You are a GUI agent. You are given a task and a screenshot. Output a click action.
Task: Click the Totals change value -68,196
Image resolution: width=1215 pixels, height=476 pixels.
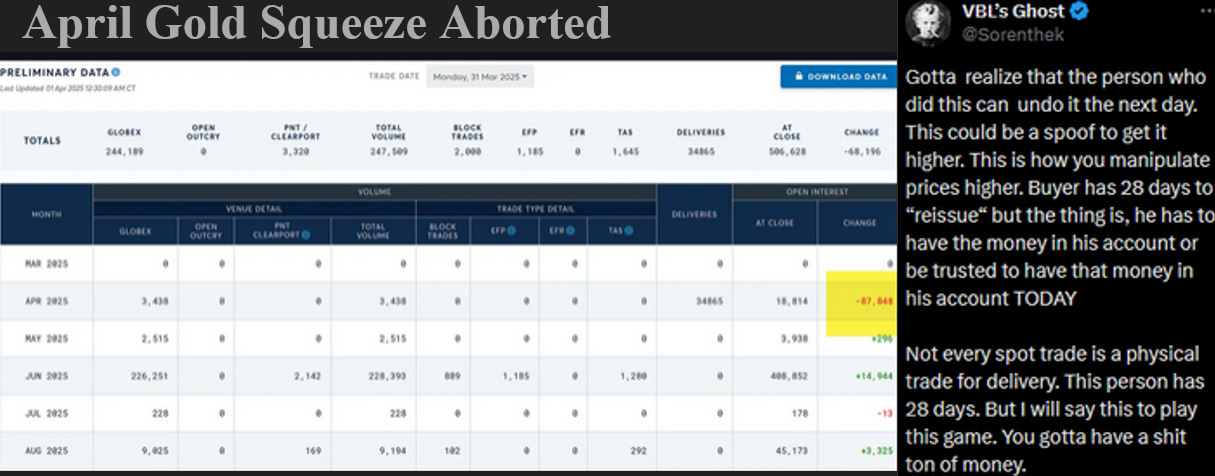[860, 151]
